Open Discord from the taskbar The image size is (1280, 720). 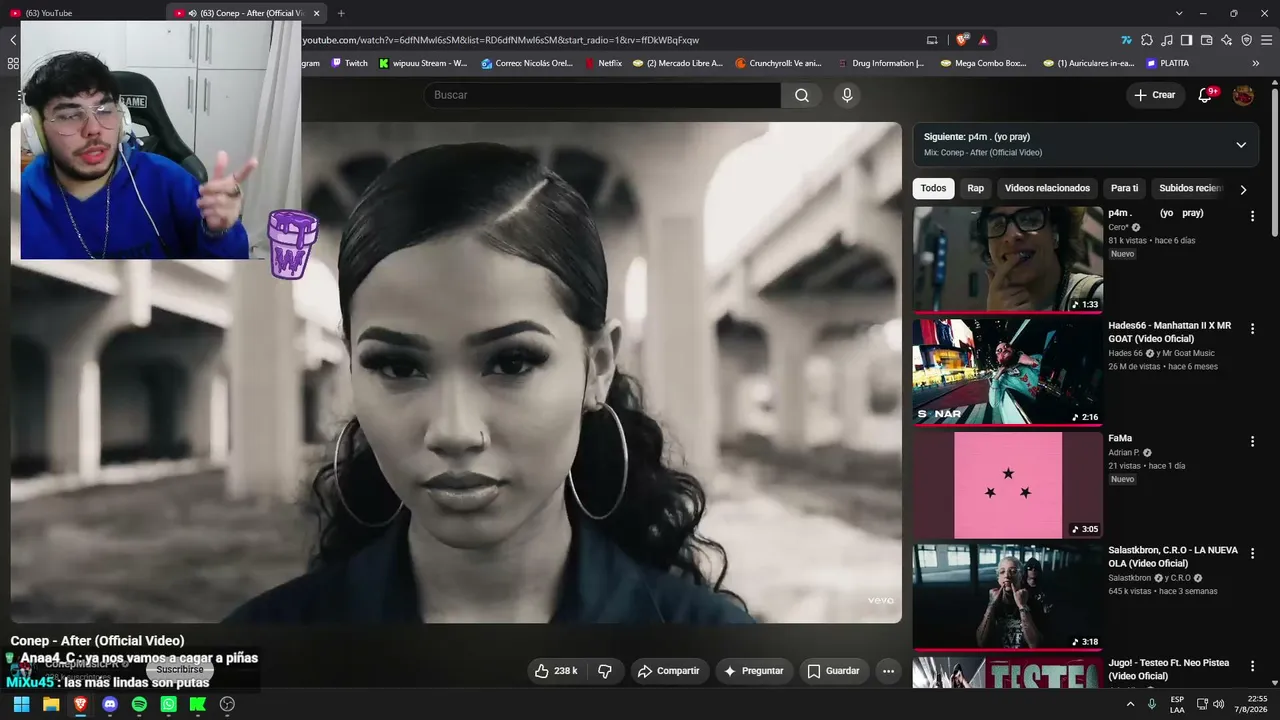[110, 704]
